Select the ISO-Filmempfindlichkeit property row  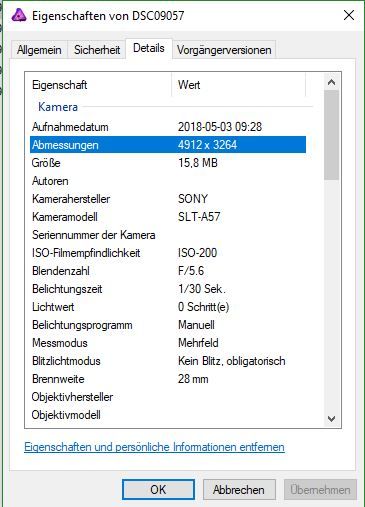coord(168,253)
